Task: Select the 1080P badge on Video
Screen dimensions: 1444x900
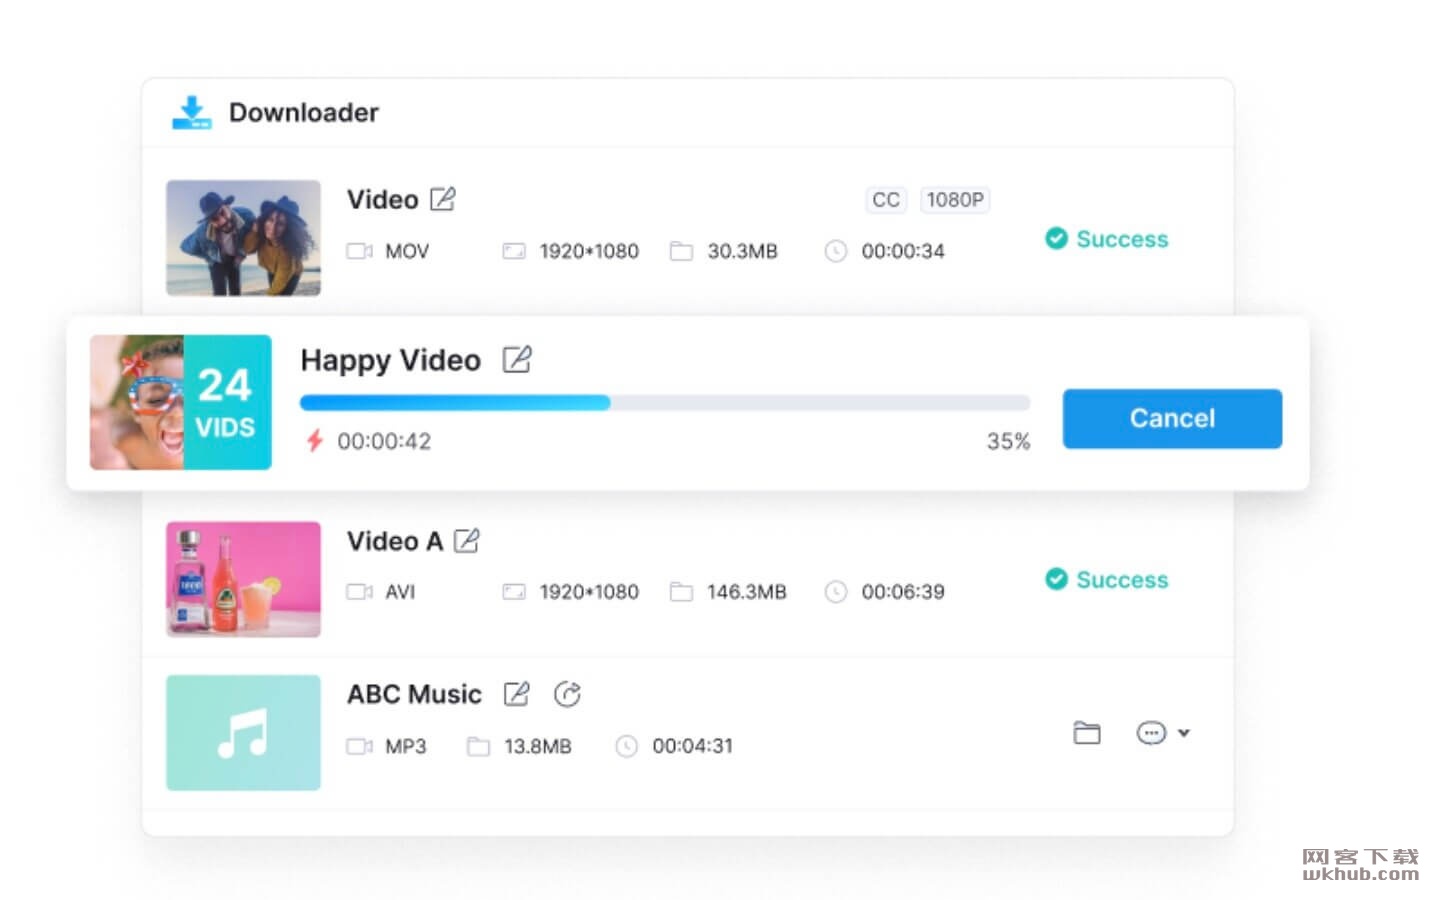Action: (x=955, y=200)
